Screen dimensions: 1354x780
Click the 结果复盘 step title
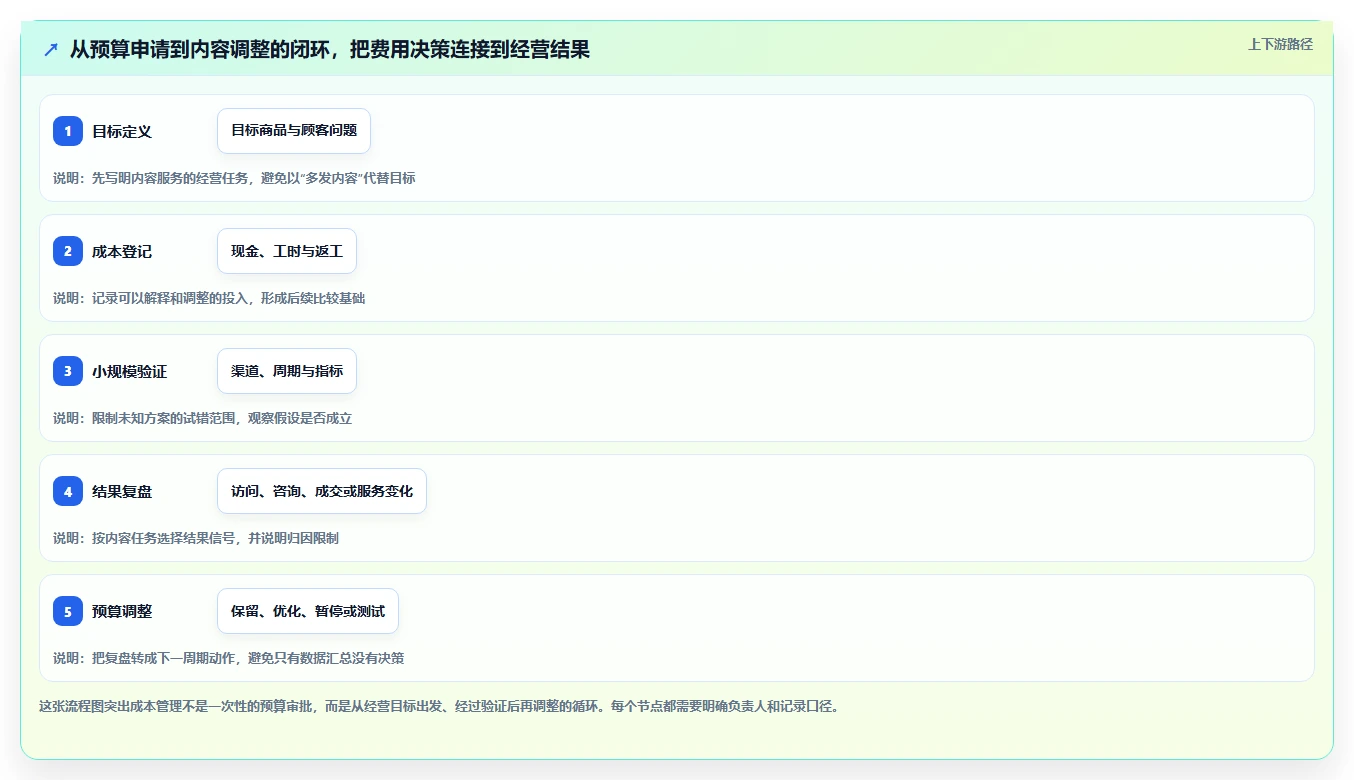(x=122, y=491)
